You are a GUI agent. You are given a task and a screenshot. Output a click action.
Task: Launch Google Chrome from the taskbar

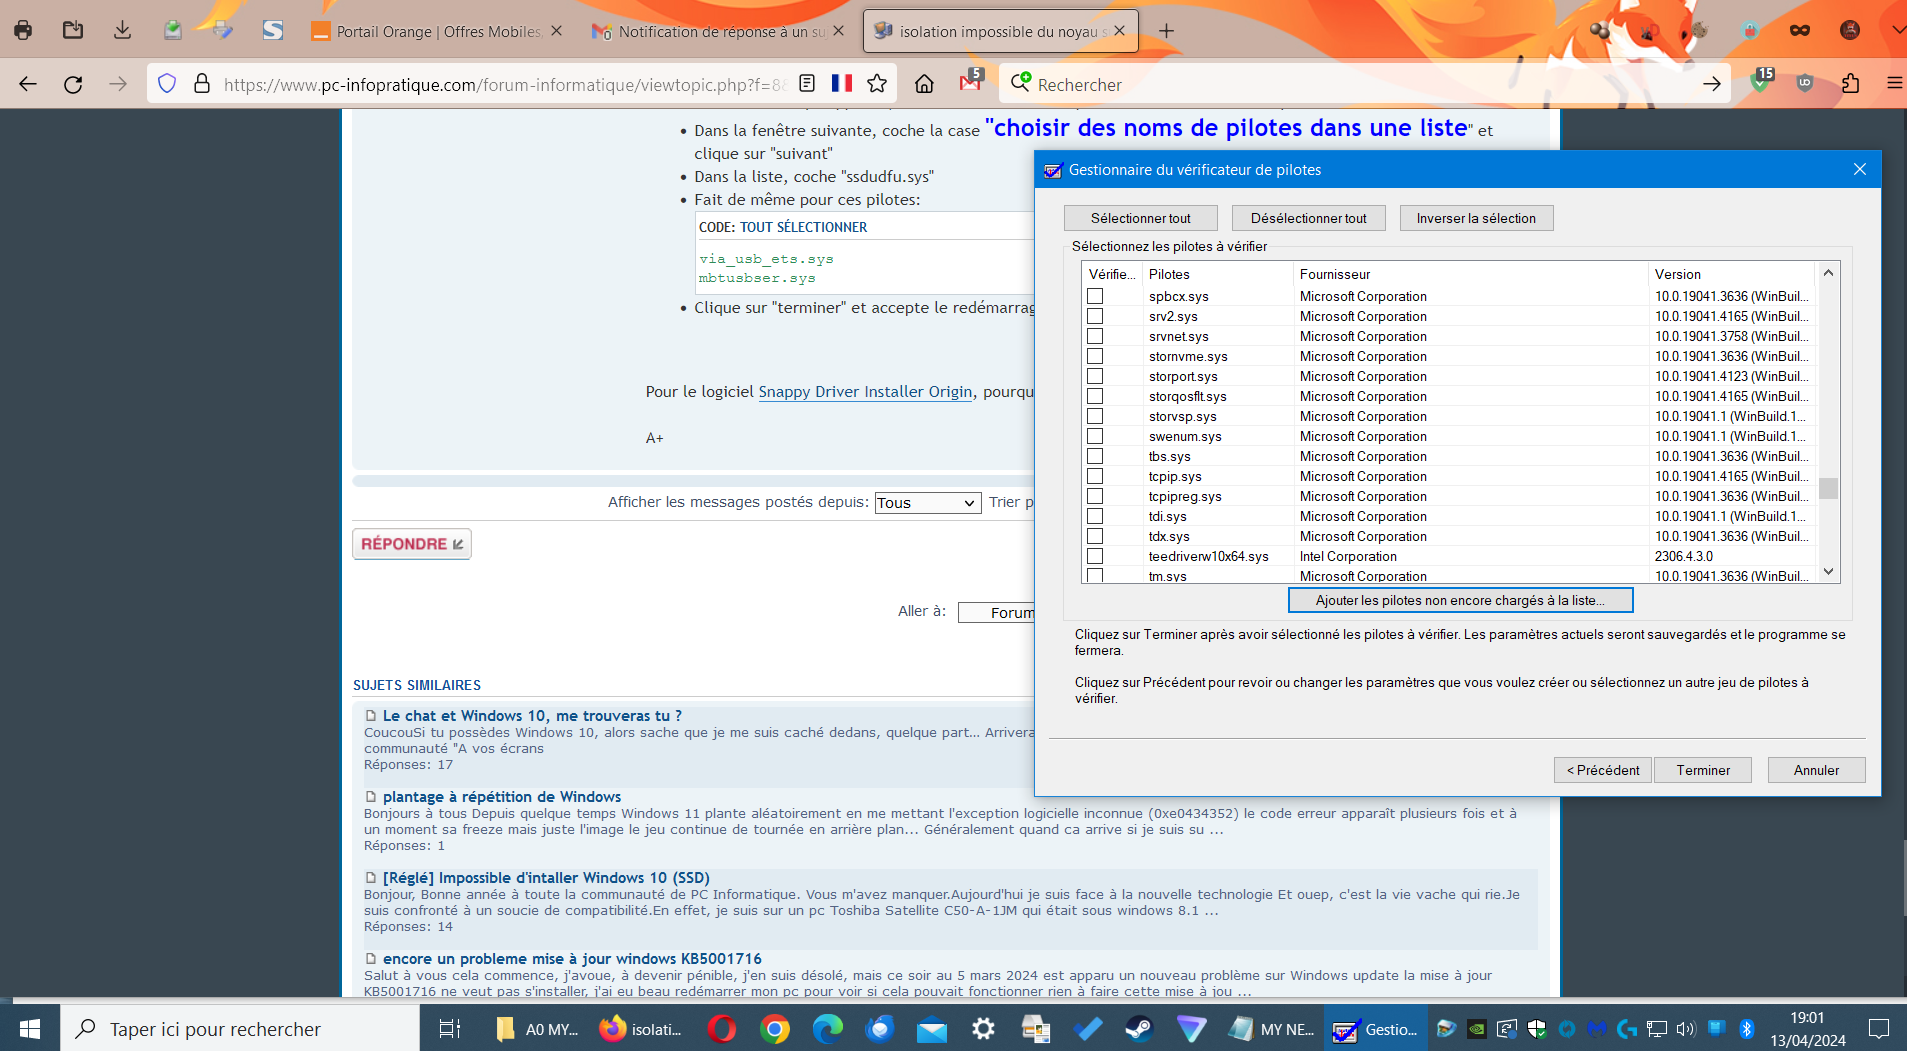(774, 1028)
